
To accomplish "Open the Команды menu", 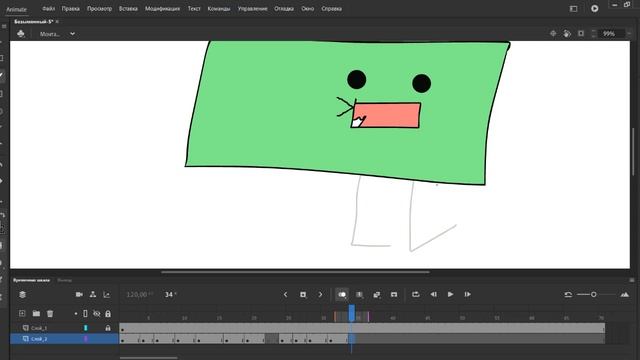I will tap(219, 9).
